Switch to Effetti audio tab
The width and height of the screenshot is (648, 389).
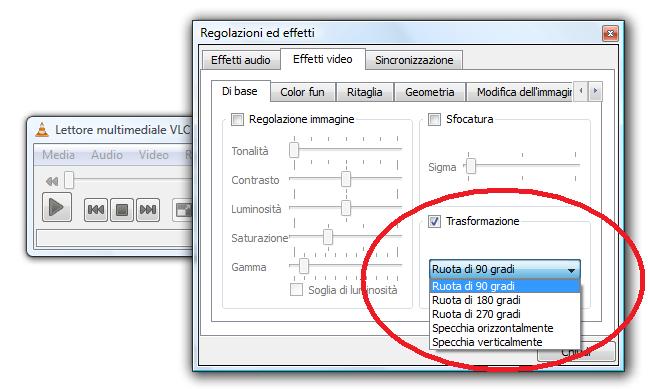[x=241, y=60]
